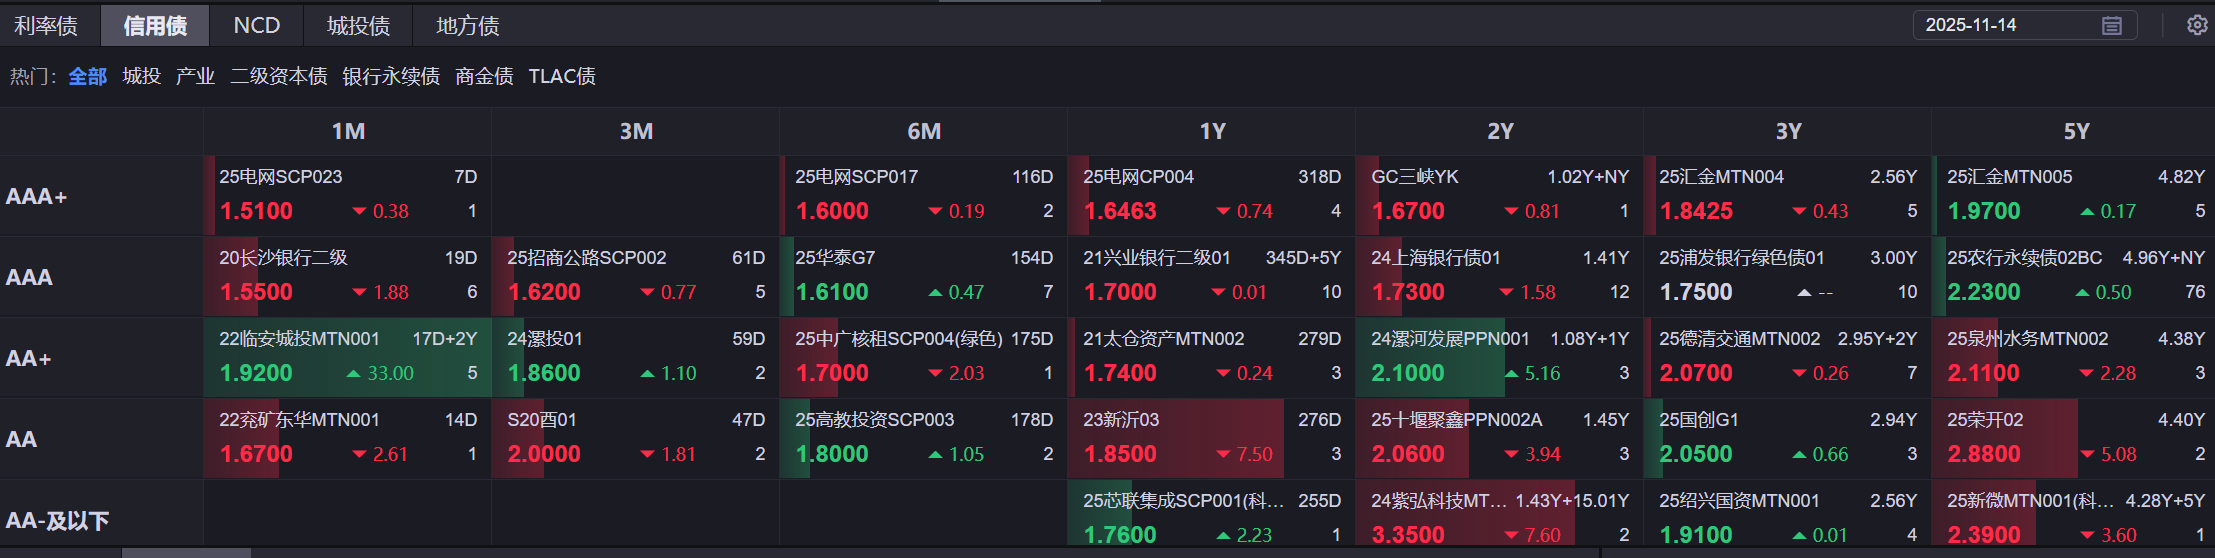2215x558 pixels.
Task: Click the green up arrow in 25汇金MTN005 cell
Action: pyautogui.click(x=2087, y=212)
